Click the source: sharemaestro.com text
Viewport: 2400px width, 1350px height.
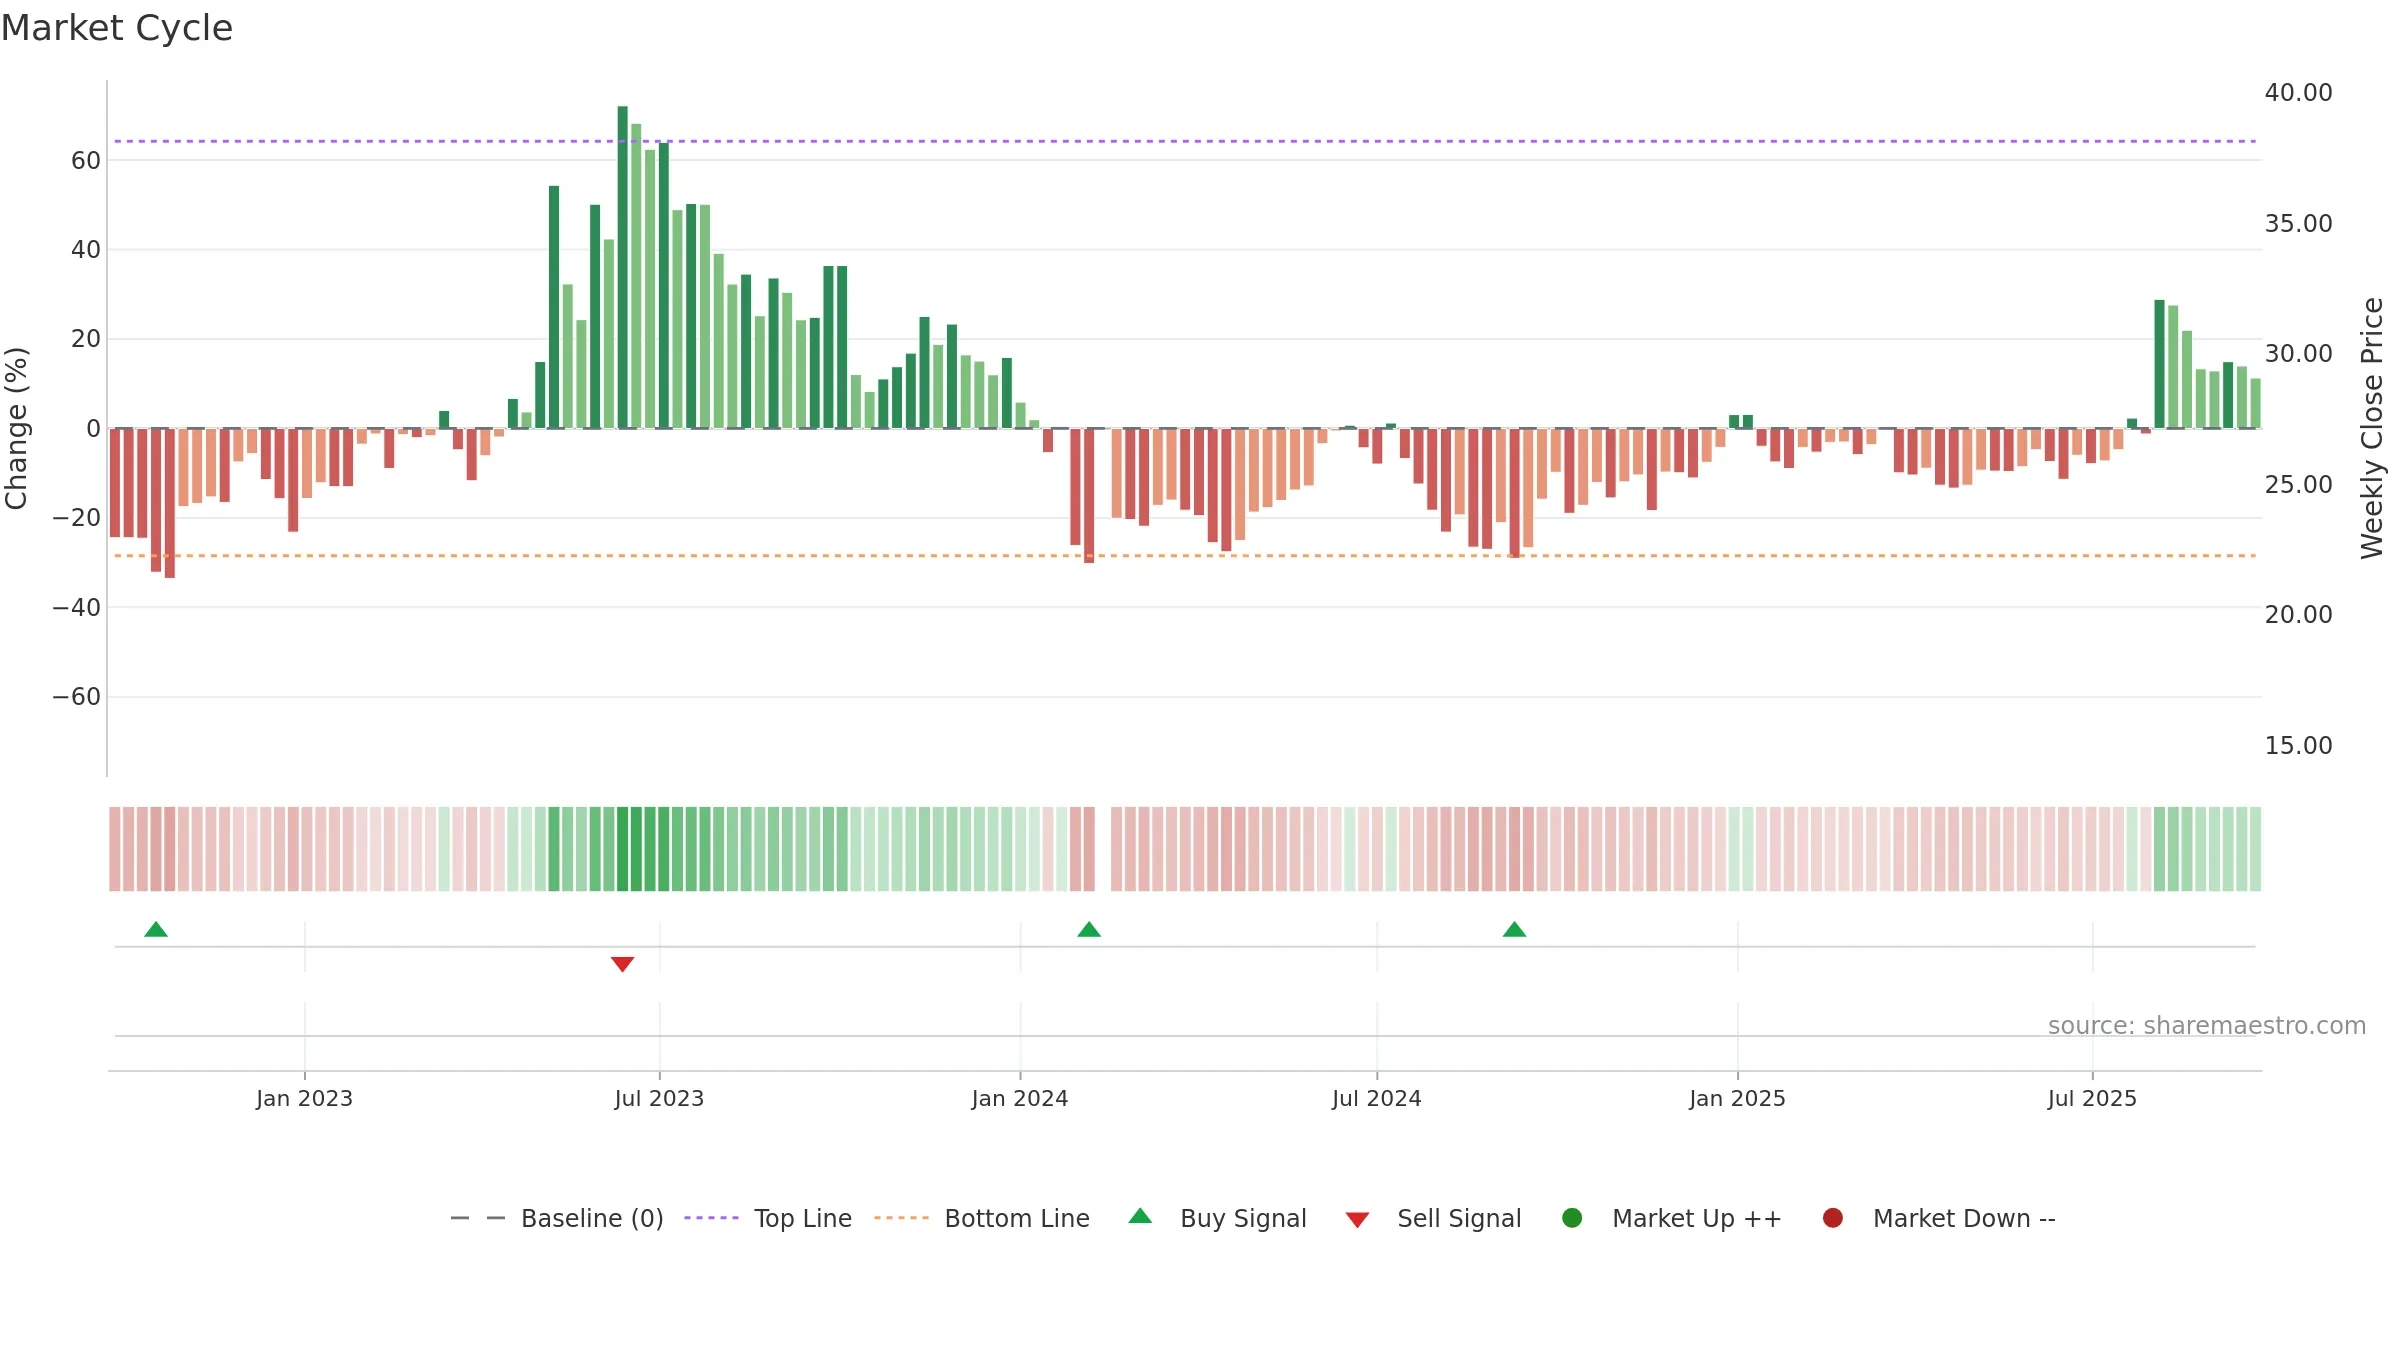pos(2207,1026)
